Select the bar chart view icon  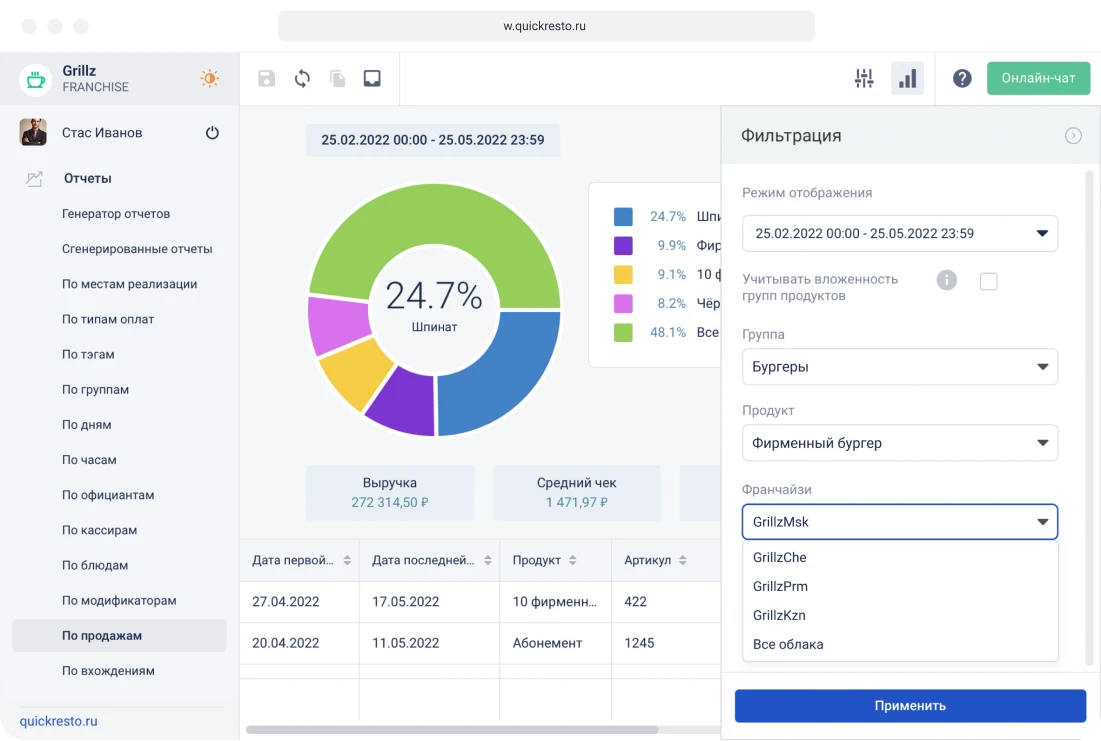pos(907,79)
